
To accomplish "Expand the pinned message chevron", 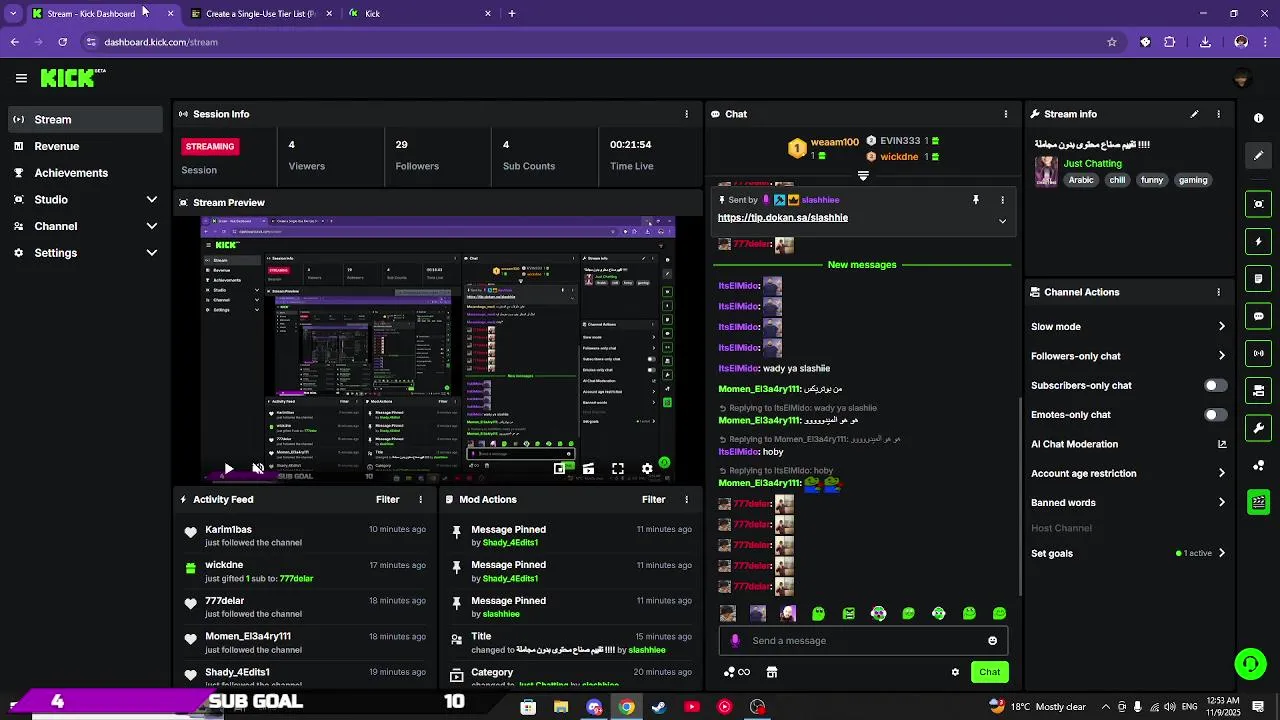I will [x=1002, y=221].
